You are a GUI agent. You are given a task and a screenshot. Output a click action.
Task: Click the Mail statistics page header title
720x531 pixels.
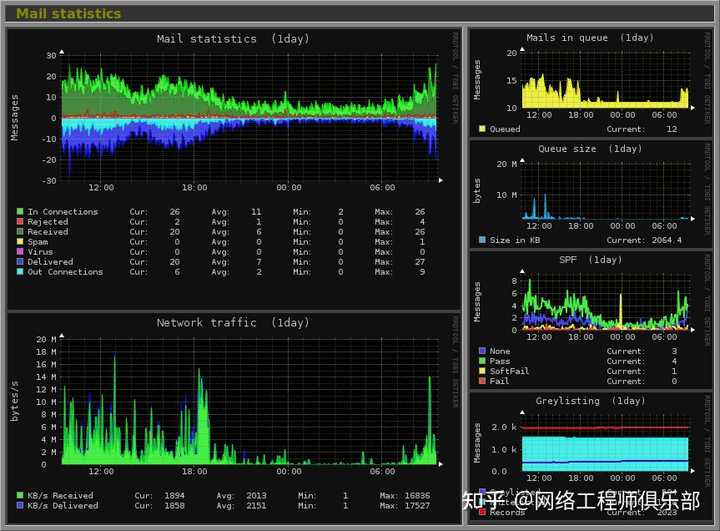click(68, 14)
